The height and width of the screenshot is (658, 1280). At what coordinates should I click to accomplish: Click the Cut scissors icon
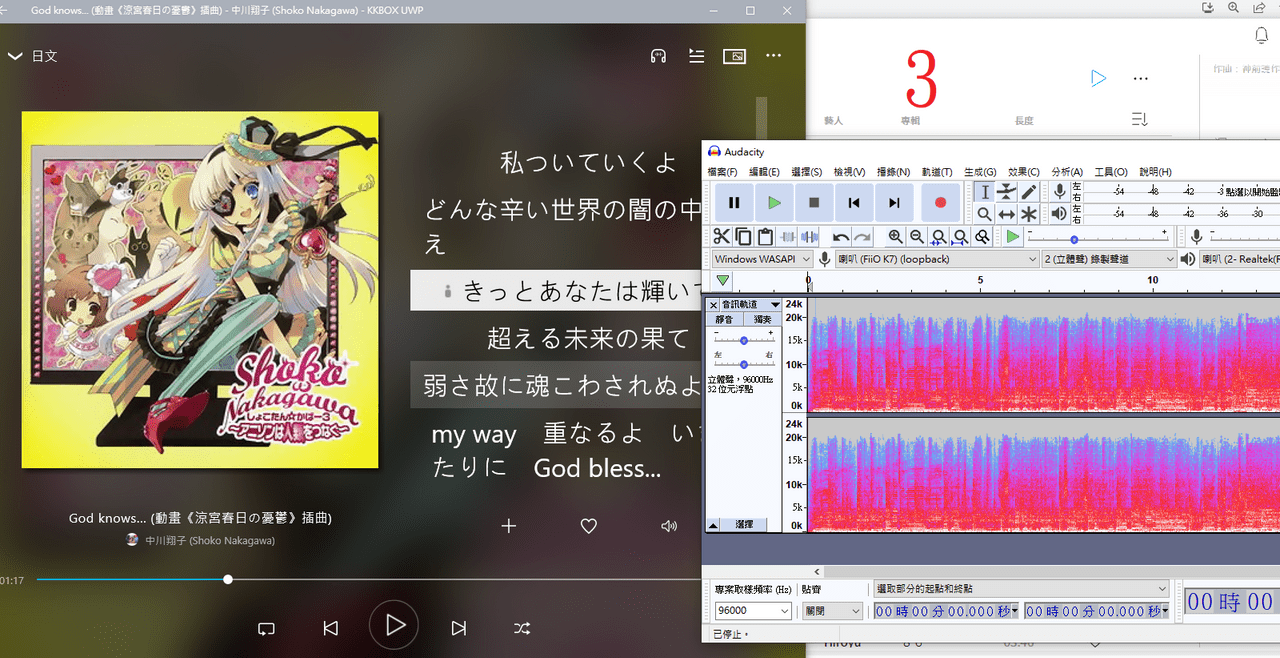pyautogui.click(x=721, y=237)
